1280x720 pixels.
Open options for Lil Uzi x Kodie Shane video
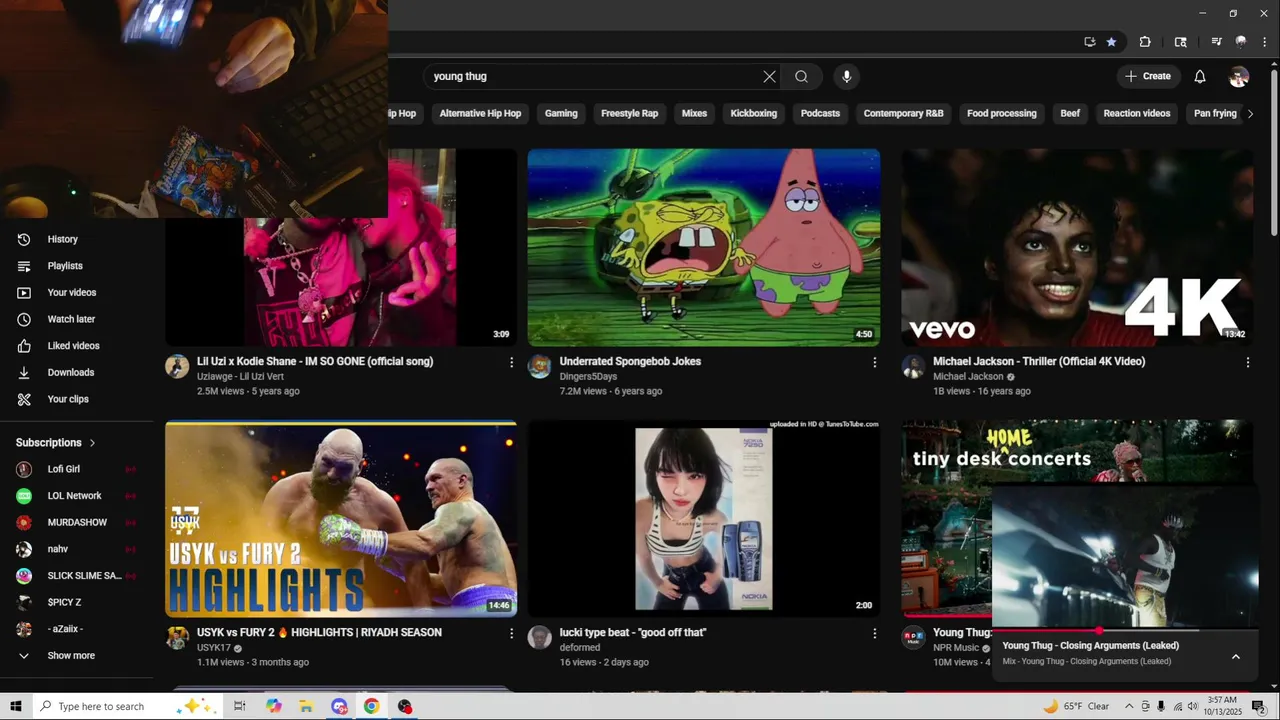click(x=511, y=362)
